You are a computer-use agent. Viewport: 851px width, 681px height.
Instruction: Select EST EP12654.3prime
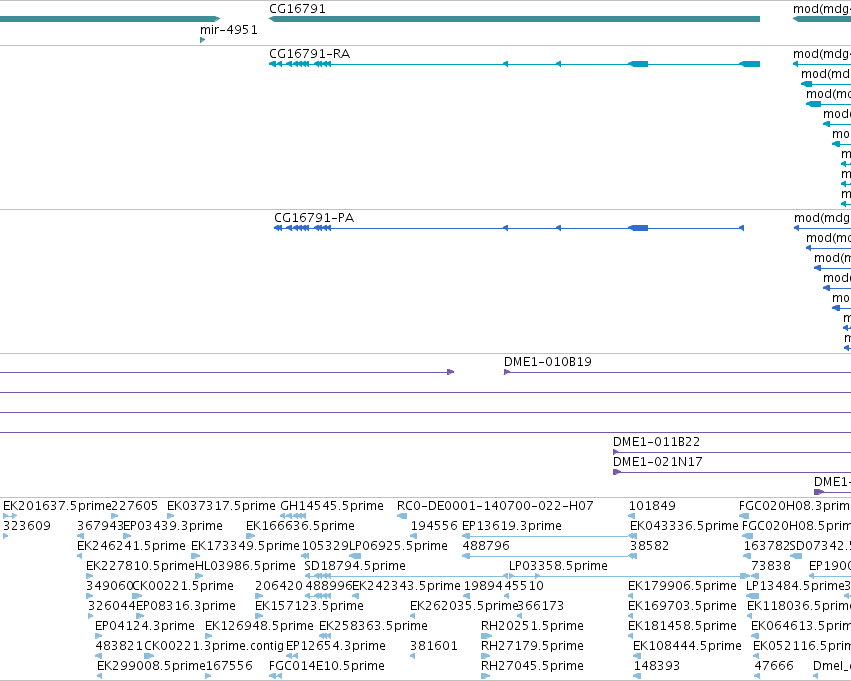coord(335,646)
